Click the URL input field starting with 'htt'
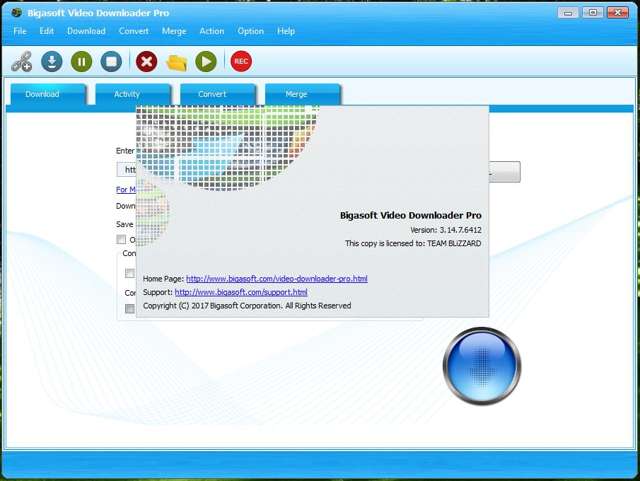The height and width of the screenshot is (481, 640). coord(126,169)
